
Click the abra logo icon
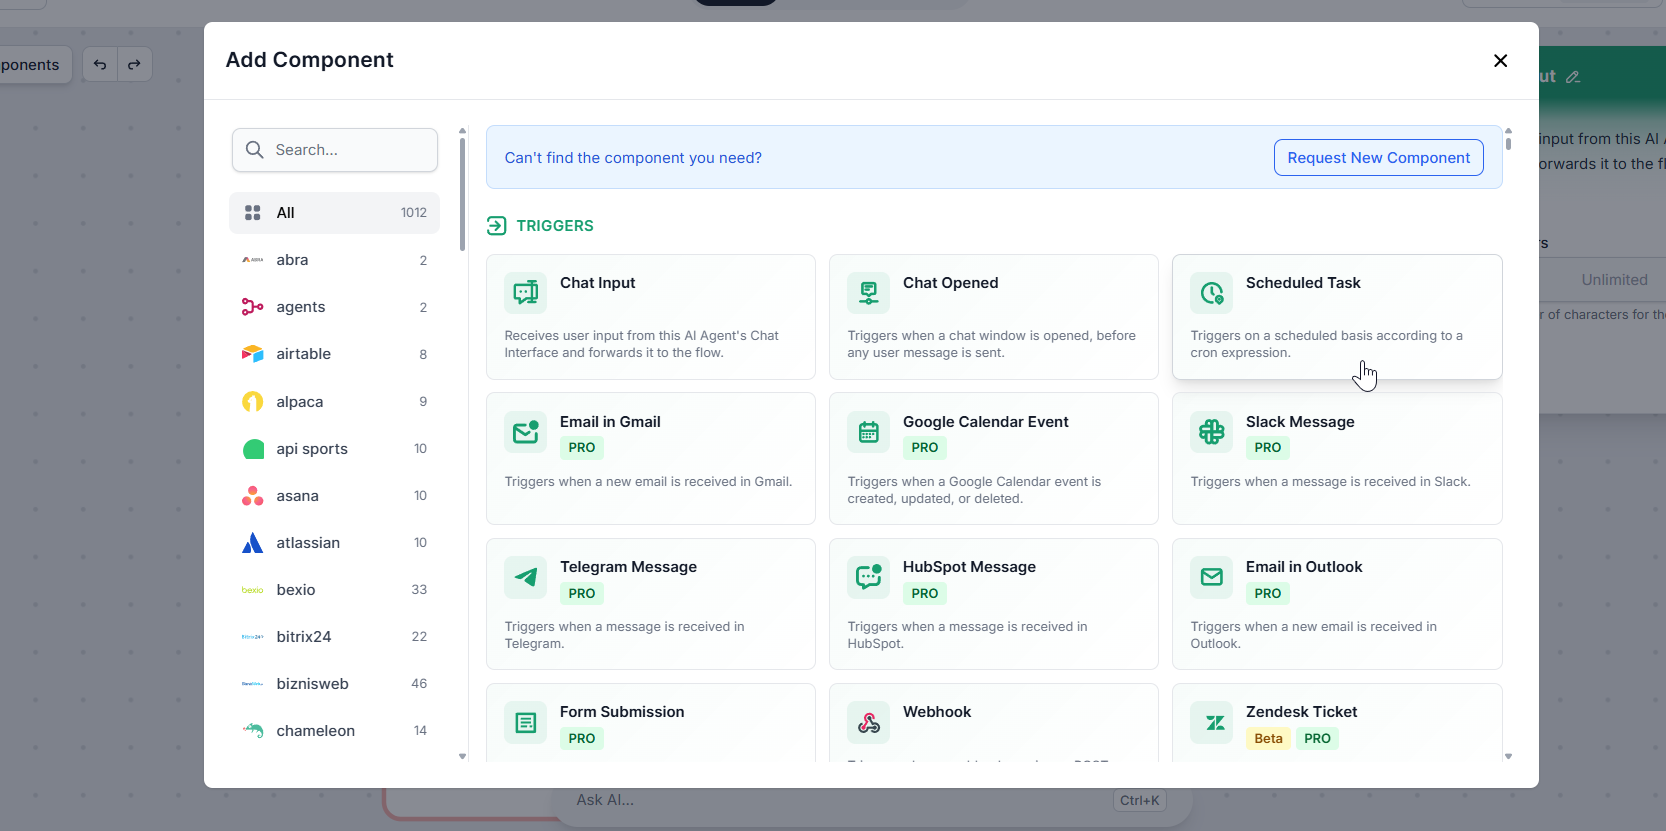click(x=253, y=260)
